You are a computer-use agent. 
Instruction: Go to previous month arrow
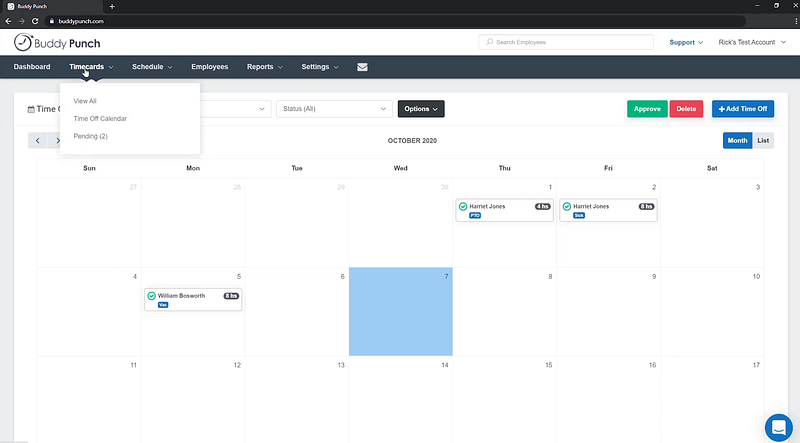click(38, 140)
